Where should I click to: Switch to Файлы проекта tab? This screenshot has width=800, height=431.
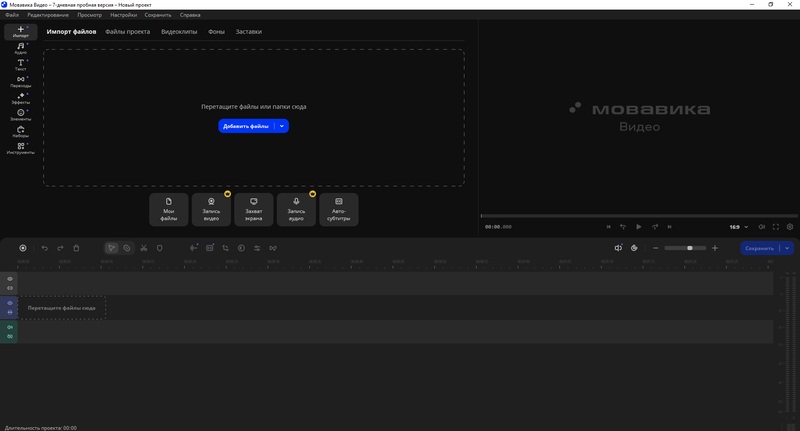[128, 32]
